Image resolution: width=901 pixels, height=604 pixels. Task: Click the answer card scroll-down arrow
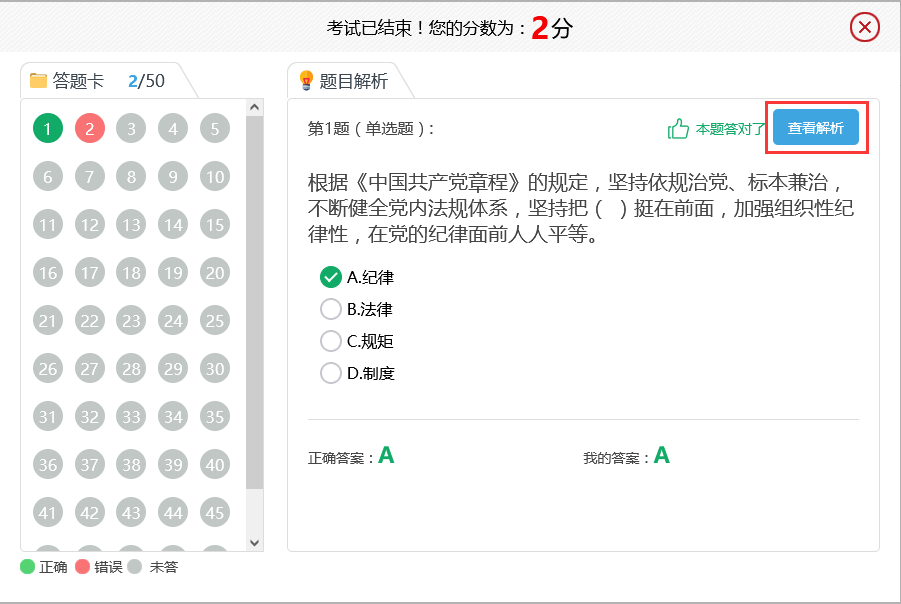coord(255,543)
